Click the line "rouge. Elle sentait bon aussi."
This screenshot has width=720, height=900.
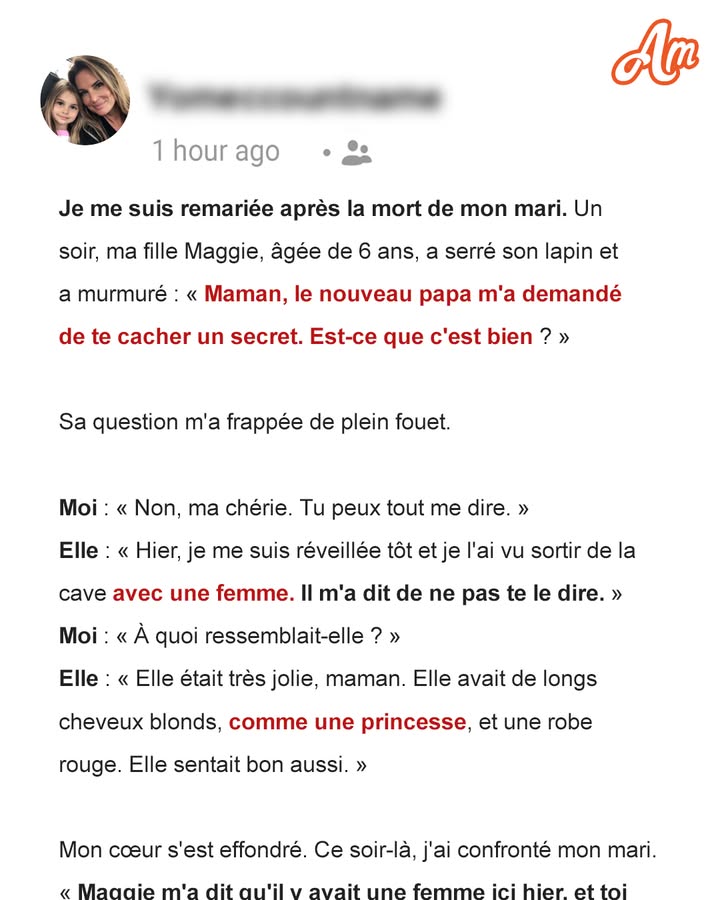click(212, 765)
